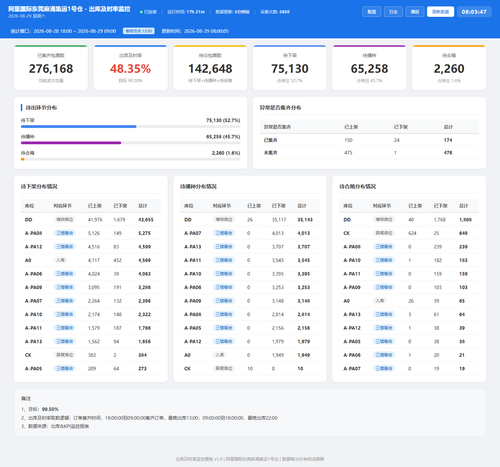This screenshot has width=500, height=467.
Task: Click the A-PA07 row label in 待播种 table
Action: pyautogui.click(x=193, y=233)
